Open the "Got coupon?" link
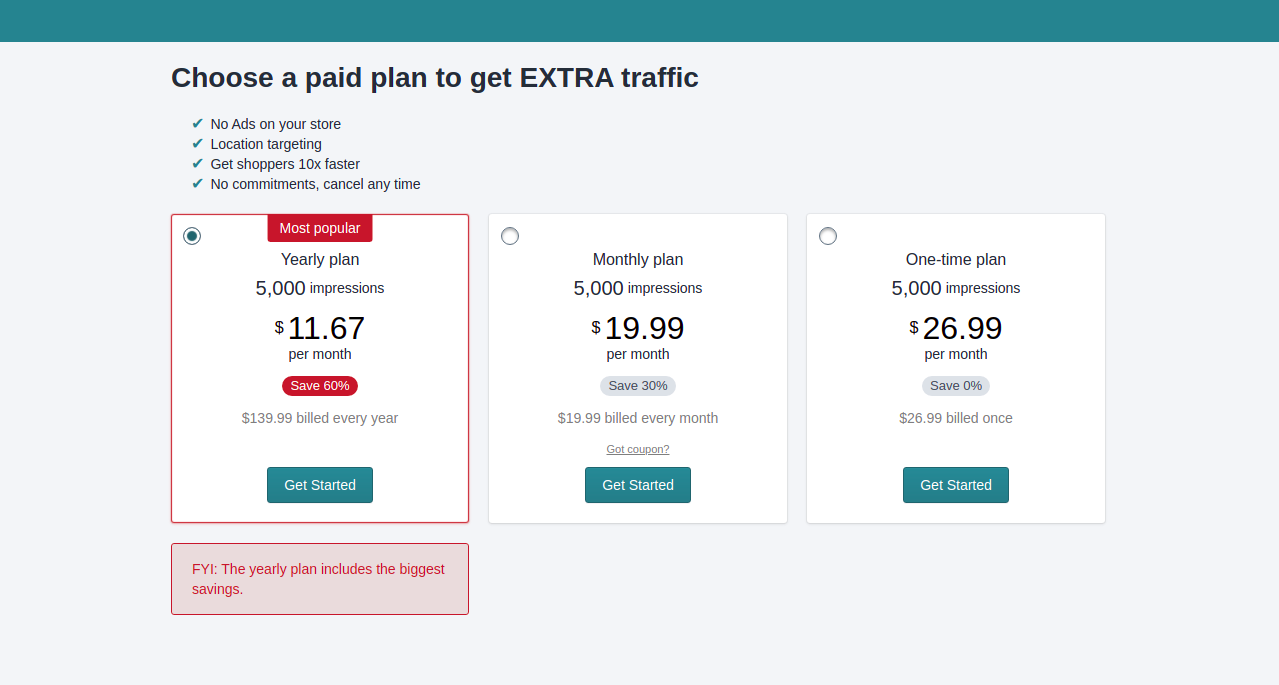Image resolution: width=1279 pixels, height=685 pixels. click(638, 449)
